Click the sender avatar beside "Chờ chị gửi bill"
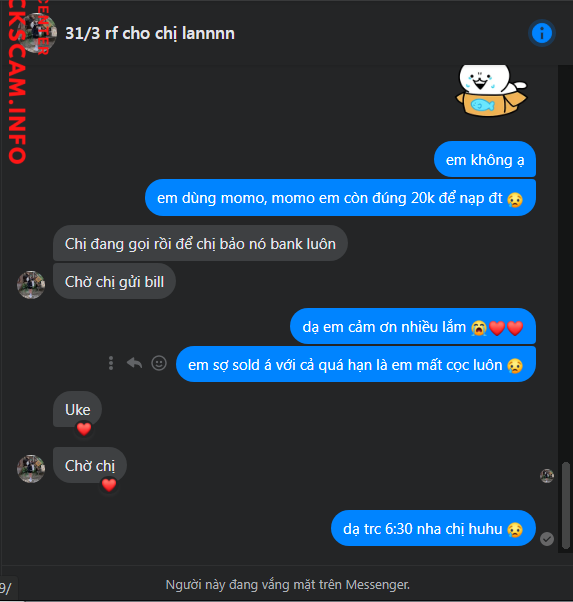The image size is (573, 602). click(x=31, y=284)
